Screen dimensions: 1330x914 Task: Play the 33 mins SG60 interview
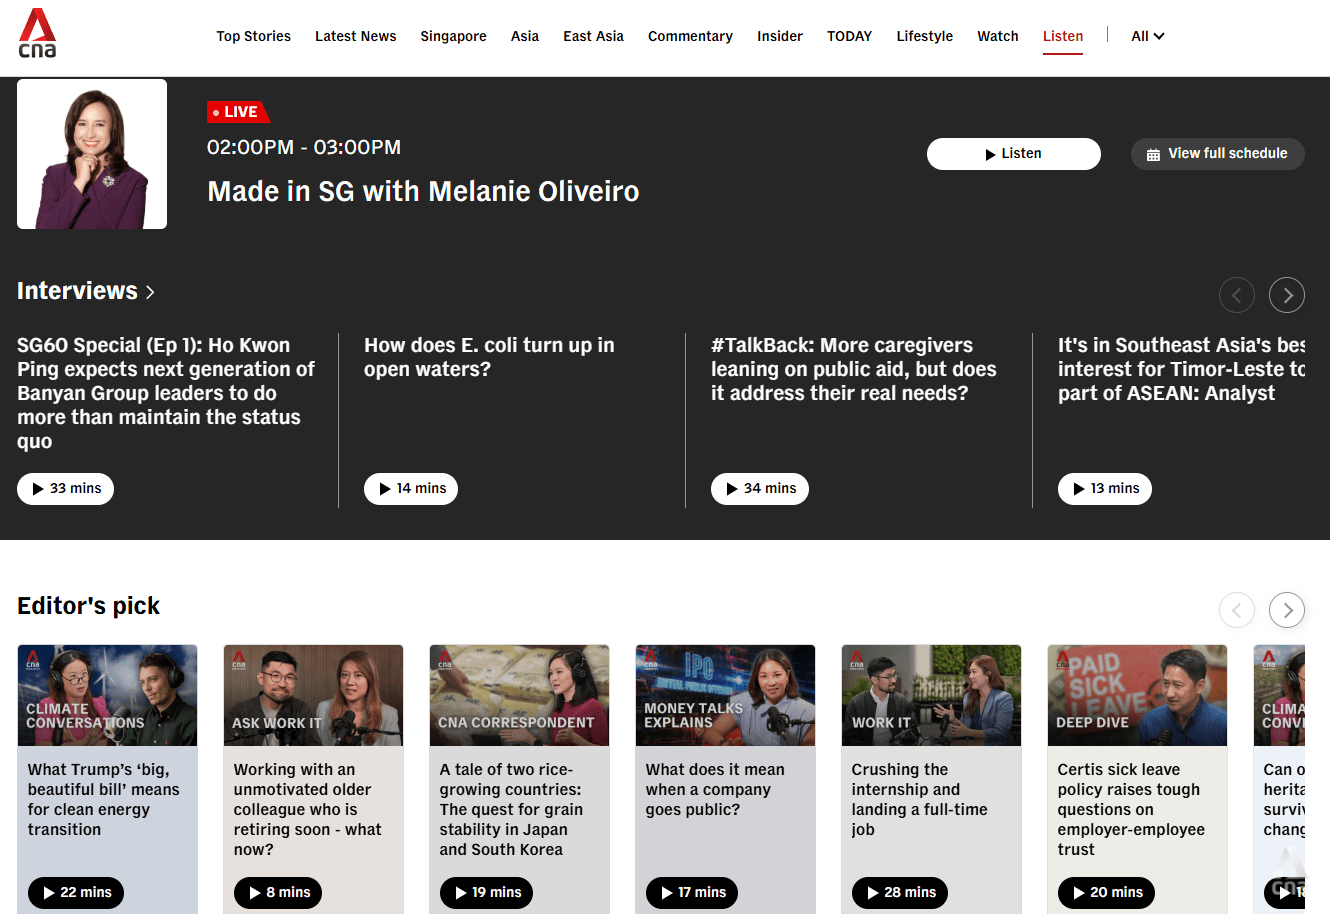(66, 489)
